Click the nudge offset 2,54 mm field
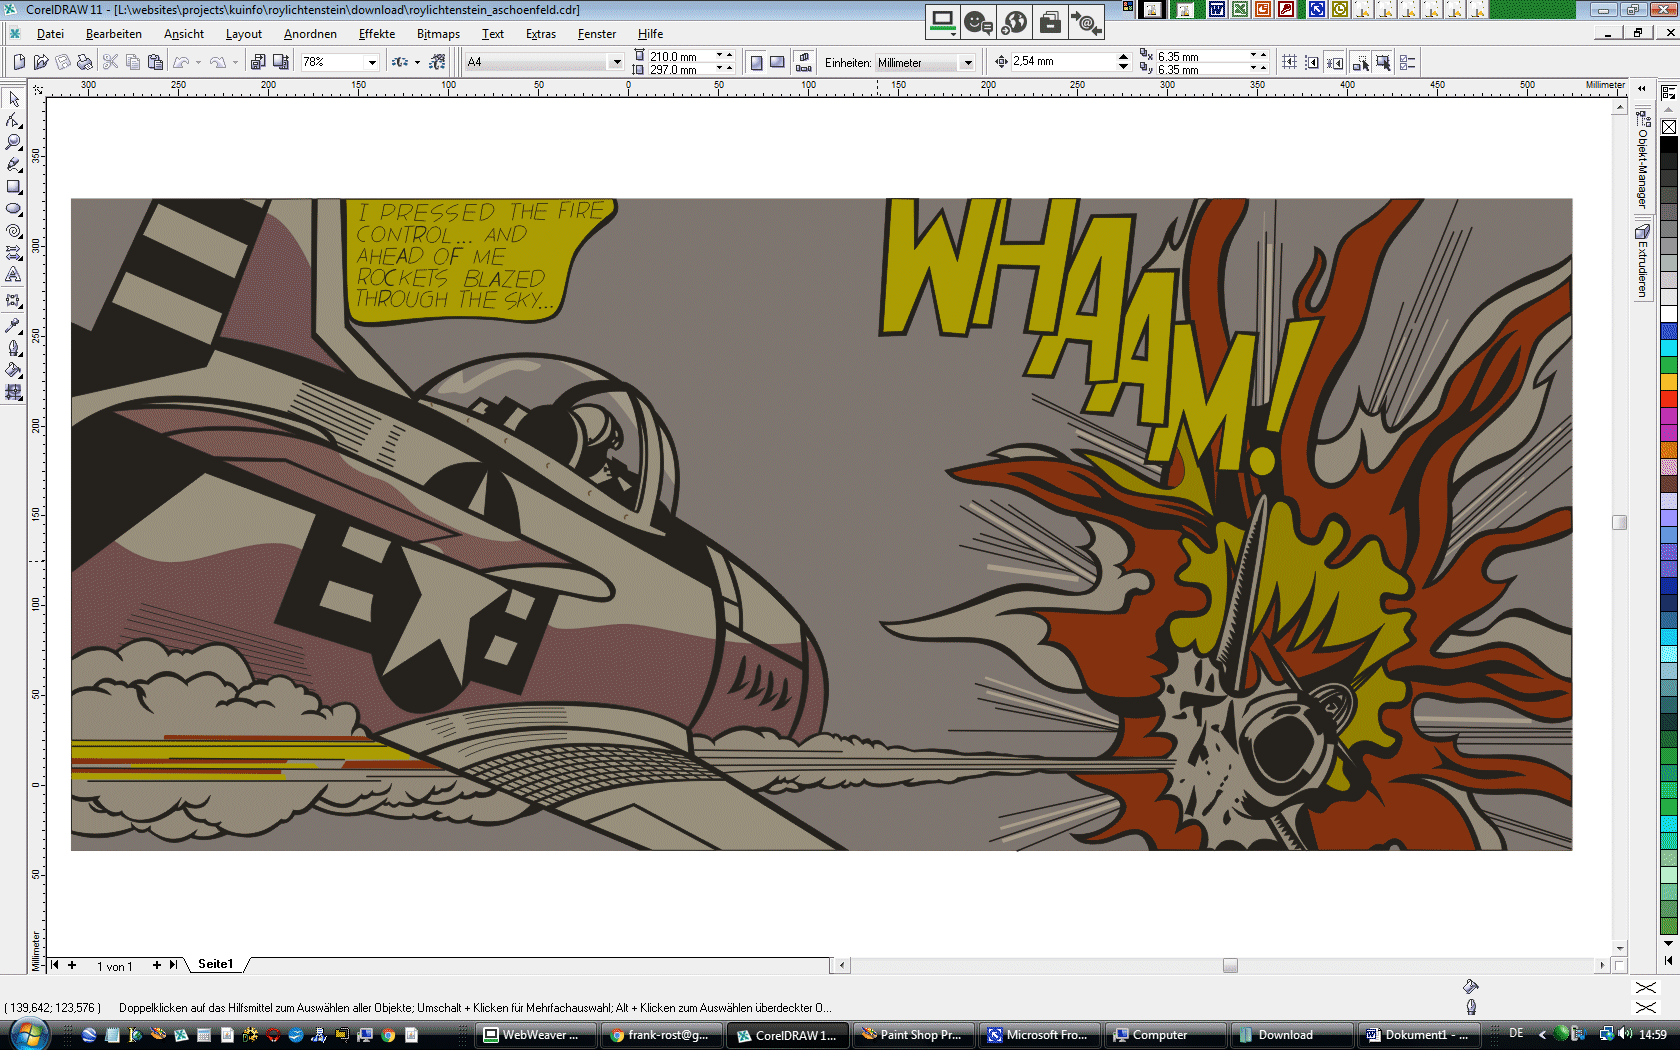The height and width of the screenshot is (1050, 1680). pos(1063,62)
